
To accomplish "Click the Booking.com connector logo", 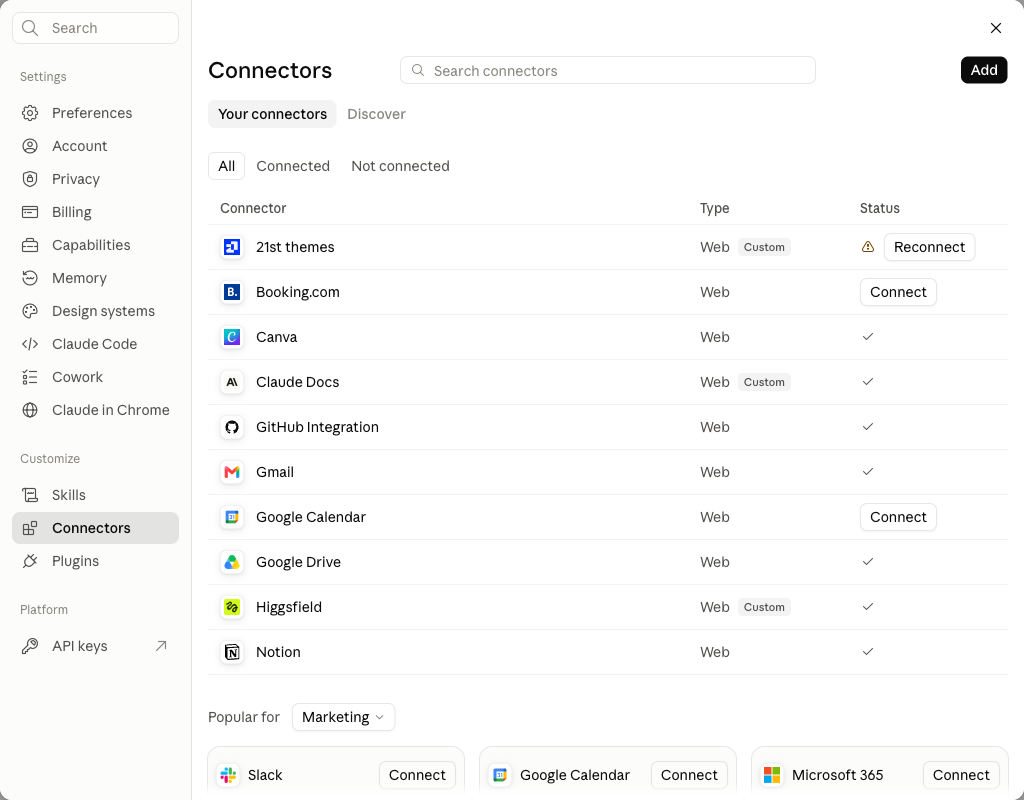I will coord(232,292).
